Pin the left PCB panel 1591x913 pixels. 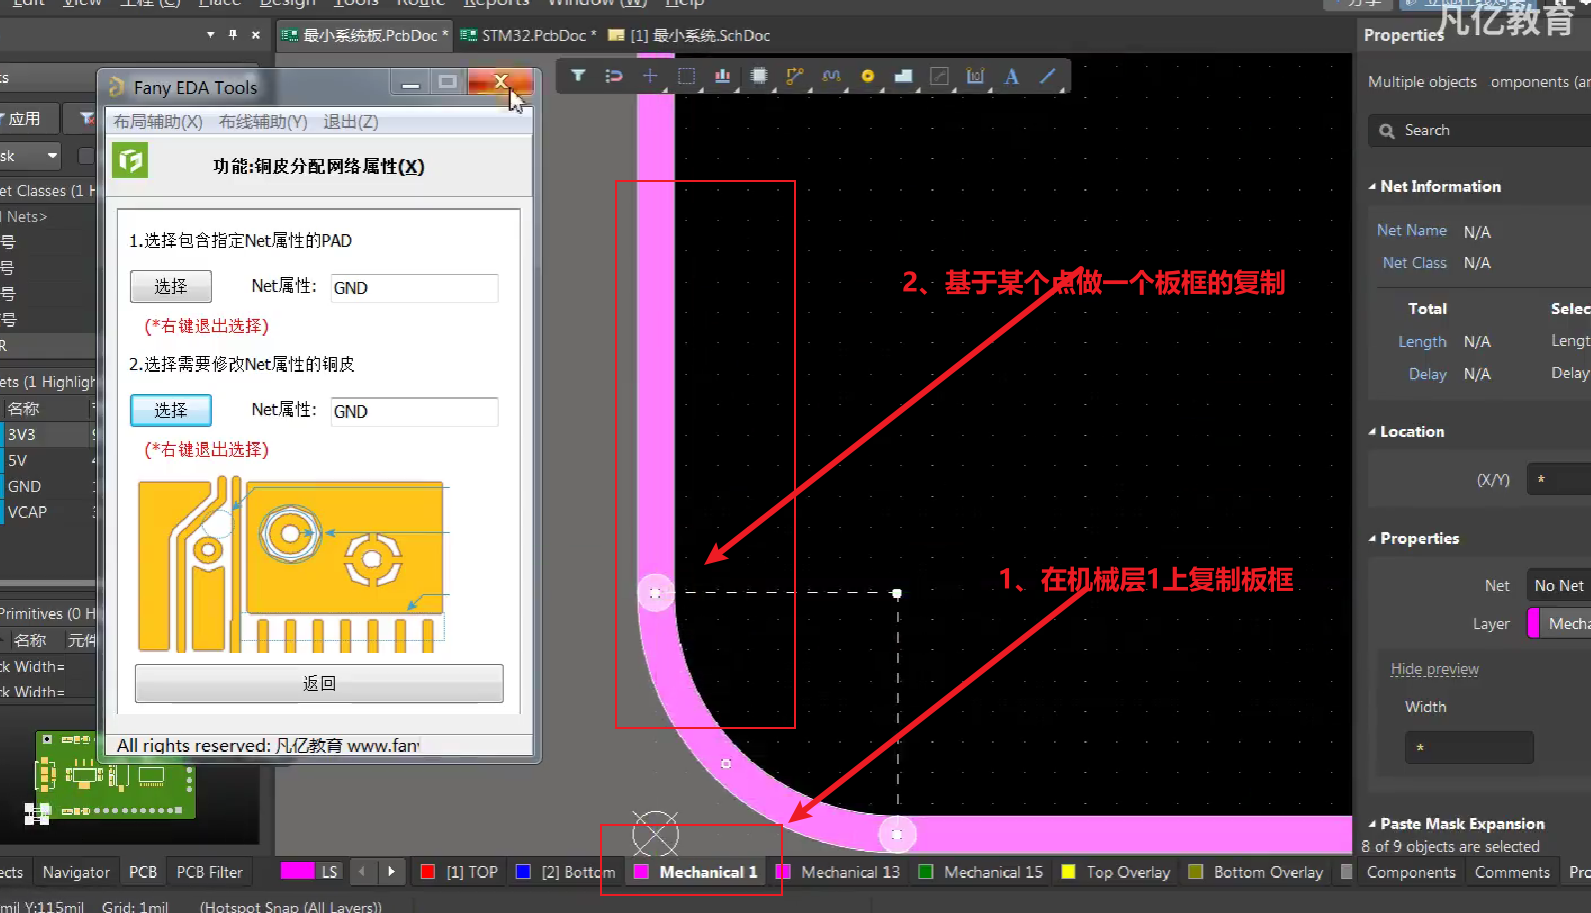232,35
